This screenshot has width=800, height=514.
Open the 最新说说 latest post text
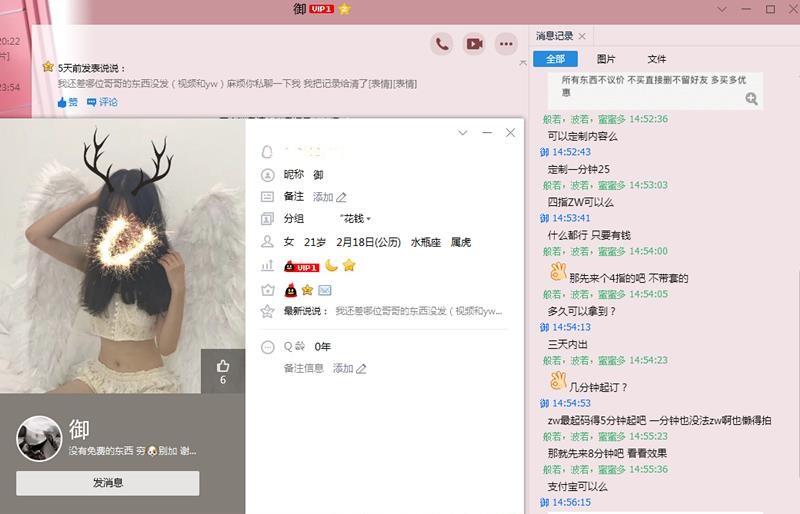coord(418,311)
